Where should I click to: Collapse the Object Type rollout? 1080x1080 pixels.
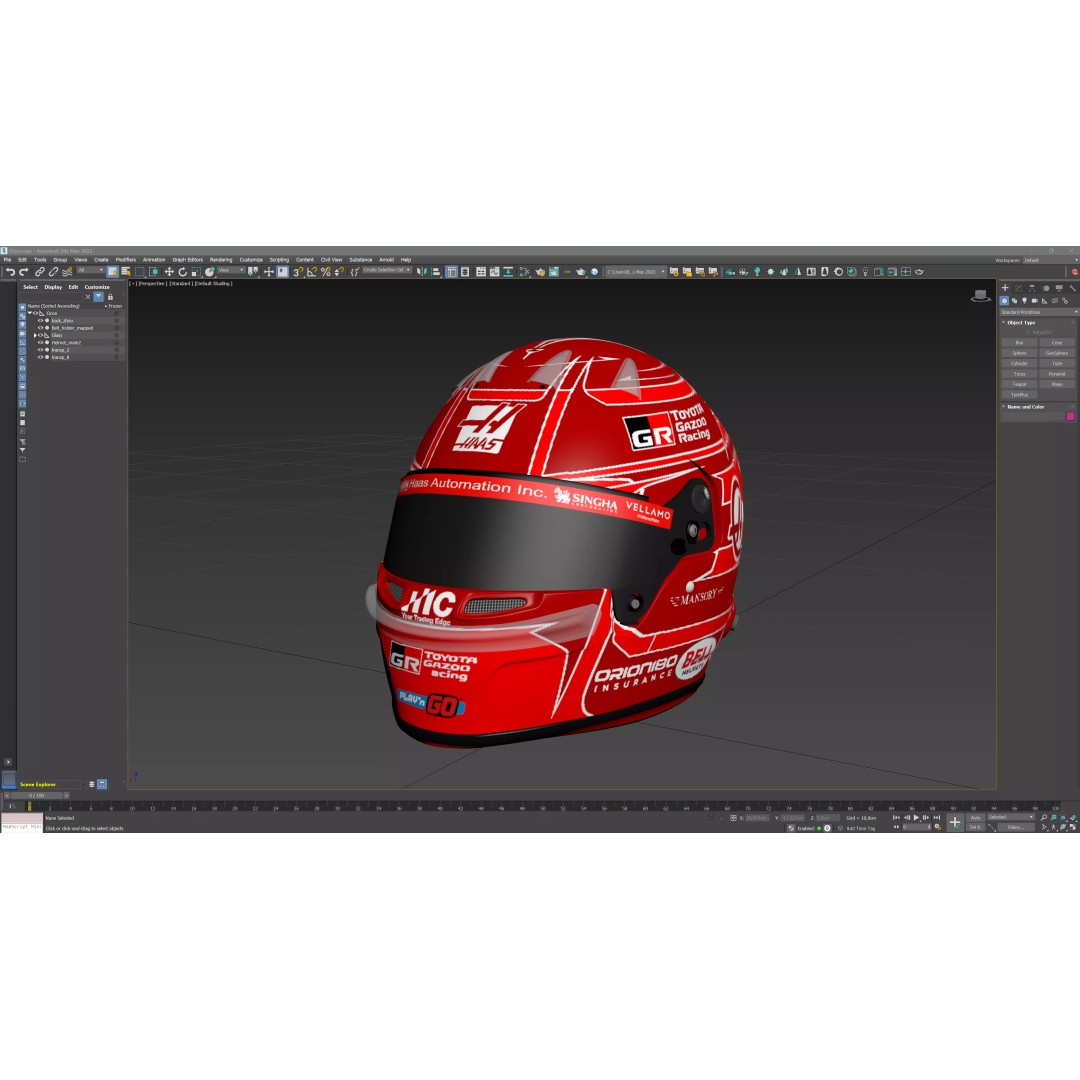pyautogui.click(x=1021, y=322)
